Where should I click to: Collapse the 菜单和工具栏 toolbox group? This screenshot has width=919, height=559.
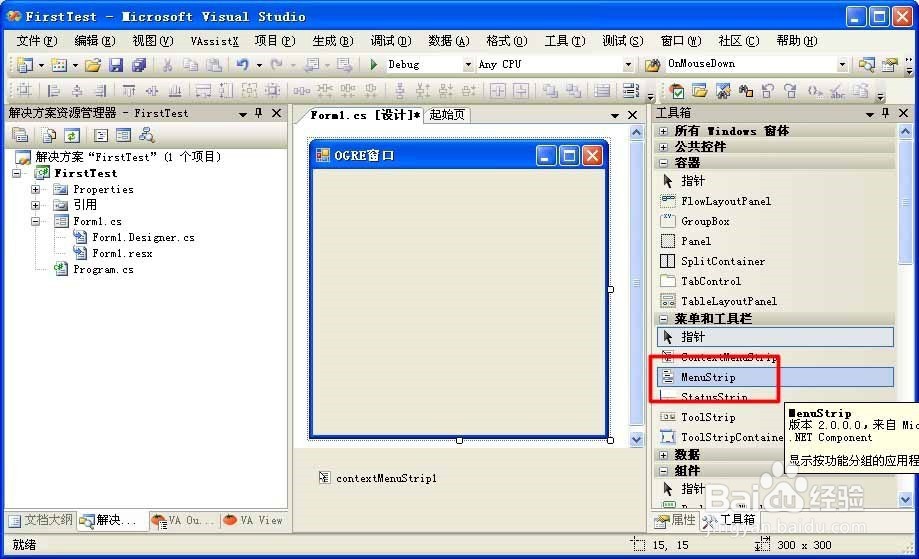663,319
